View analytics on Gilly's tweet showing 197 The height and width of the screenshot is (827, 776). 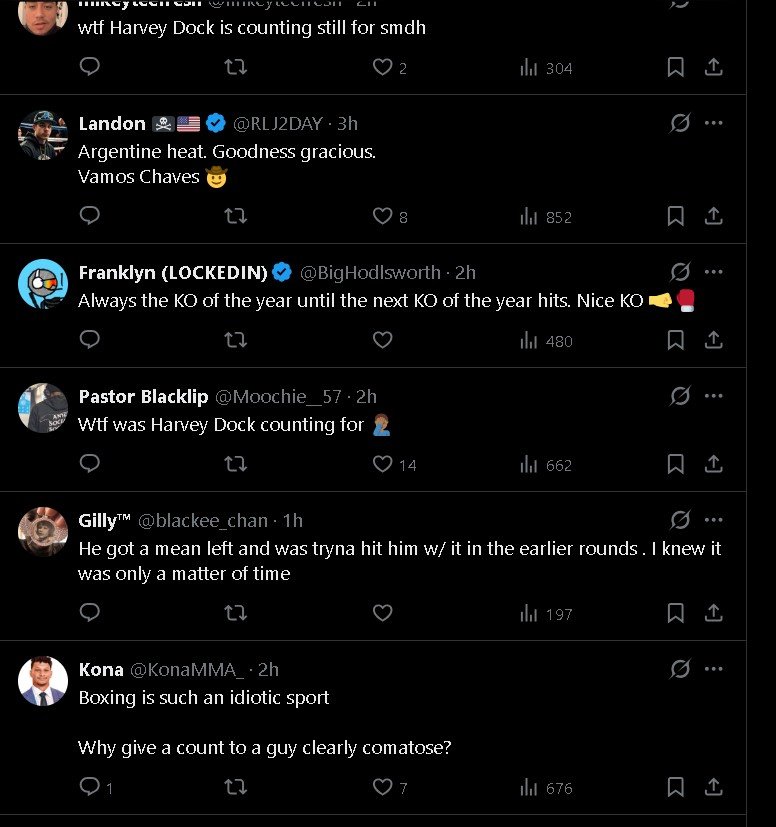(x=546, y=613)
